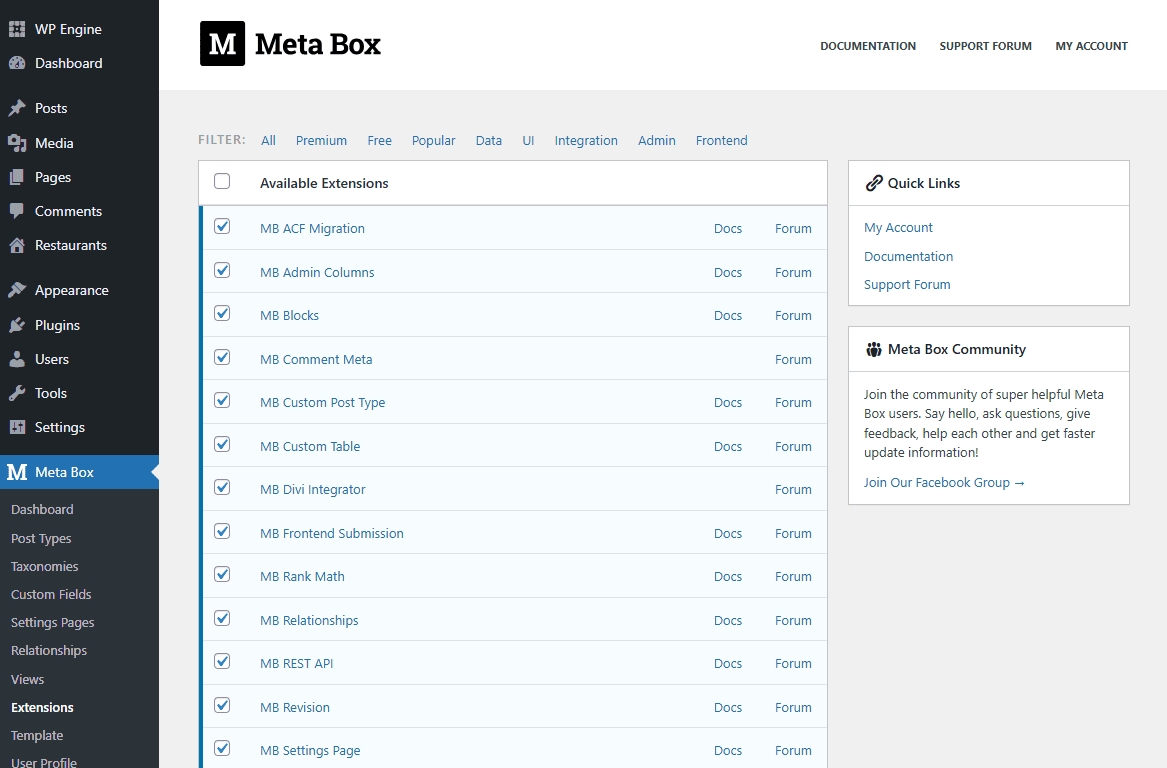Open Docs link for MB Blocks
1167x768 pixels.
point(728,316)
